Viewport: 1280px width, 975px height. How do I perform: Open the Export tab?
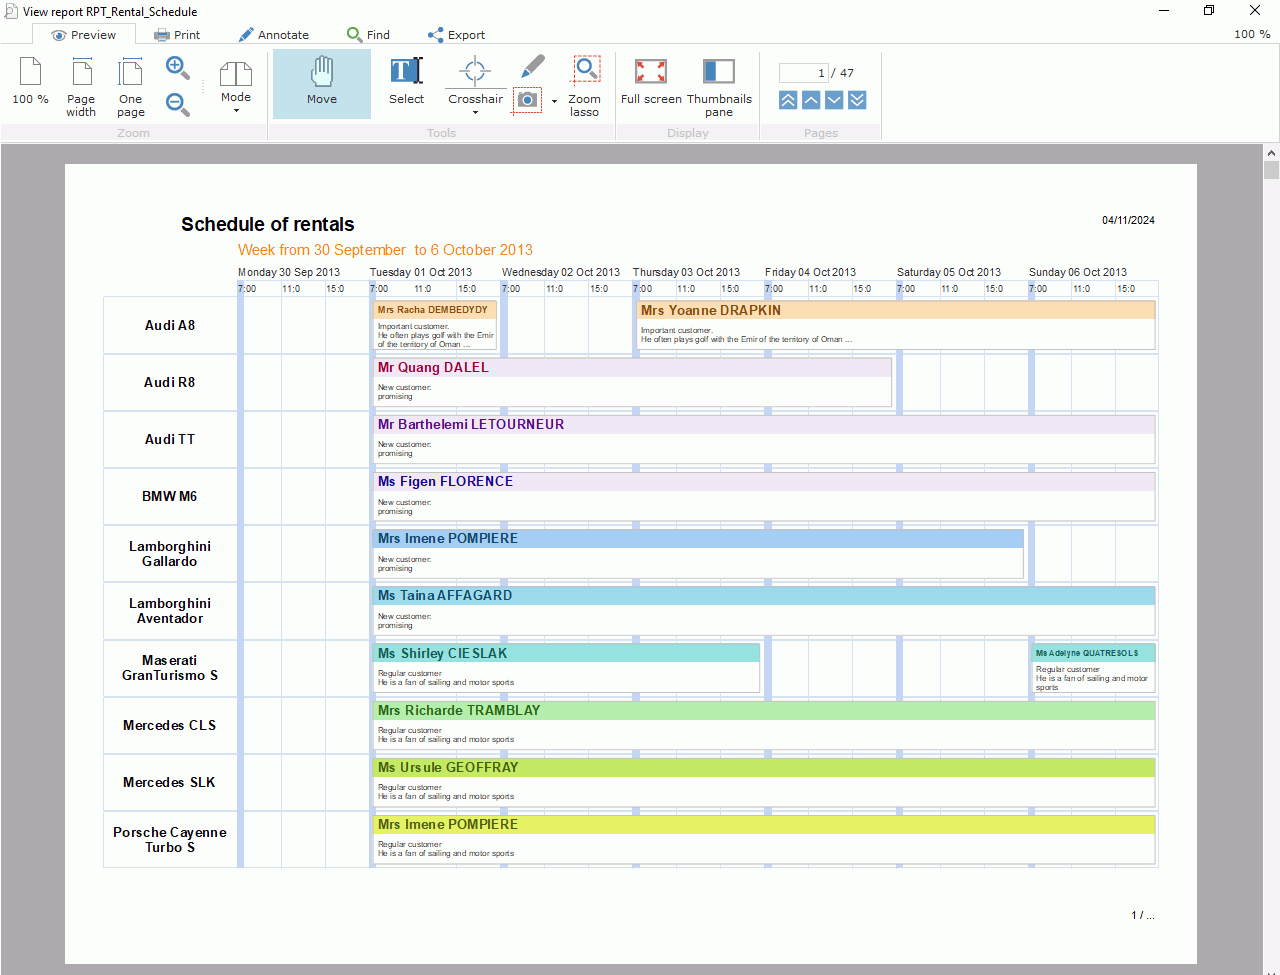456,35
